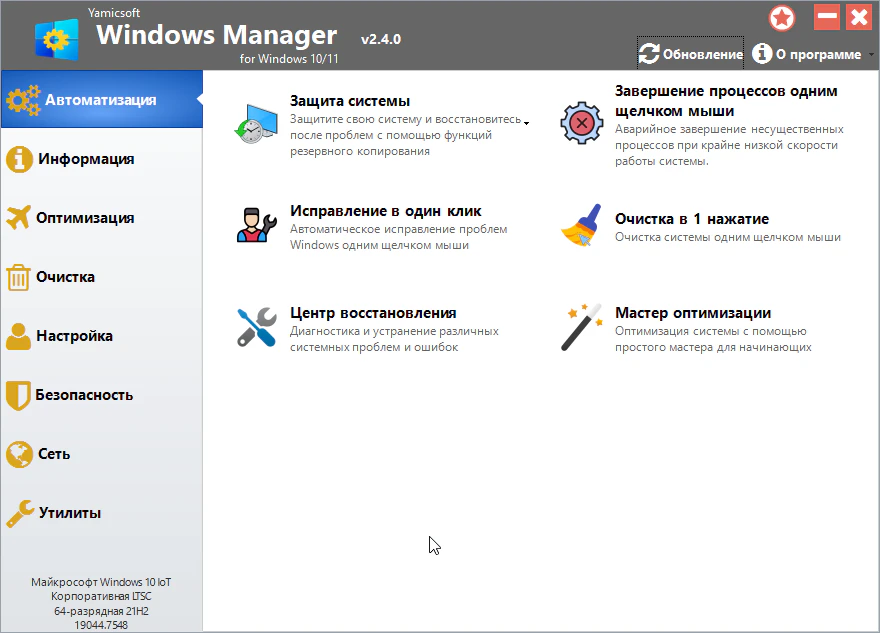Click the text 'Корпоративная LTSC'
The width and height of the screenshot is (880, 633).
[x=101, y=597]
